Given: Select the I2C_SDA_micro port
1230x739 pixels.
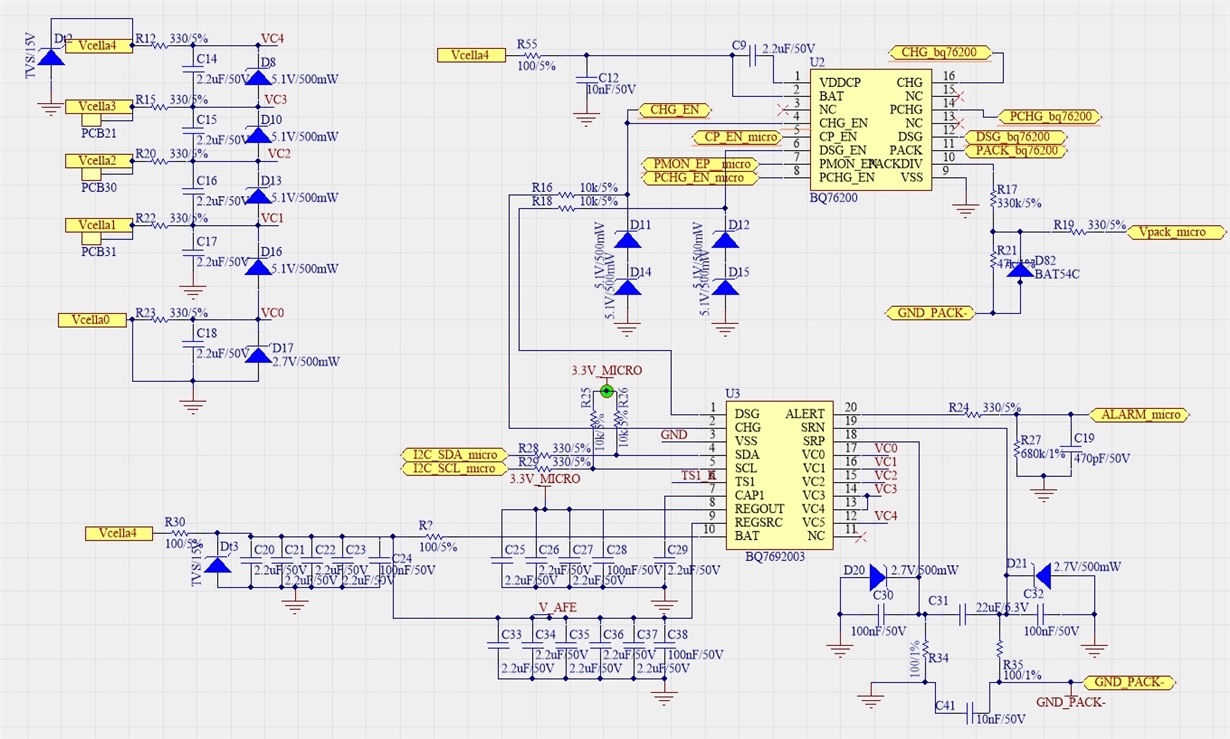Looking at the screenshot, I should coord(455,455).
